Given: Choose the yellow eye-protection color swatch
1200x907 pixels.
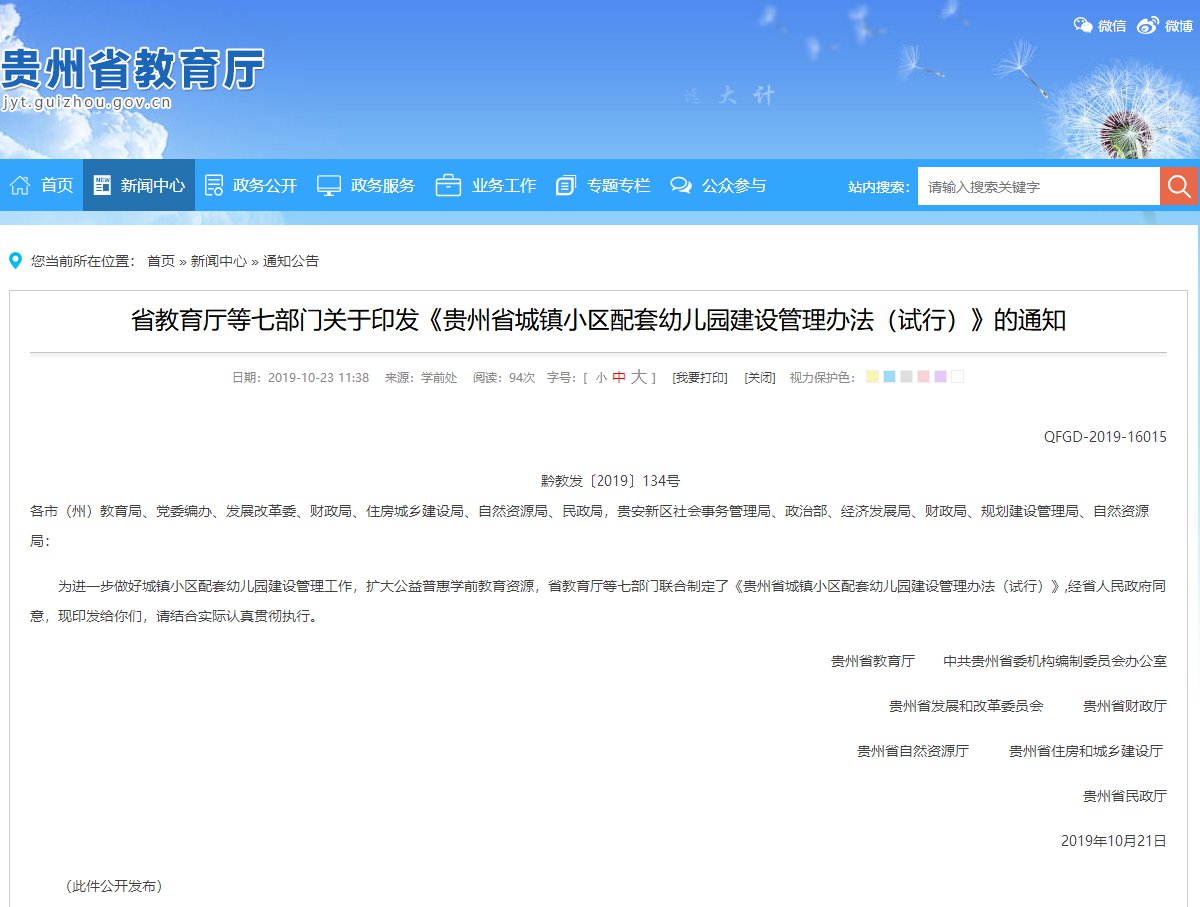Looking at the screenshot, I should [872, 377].
